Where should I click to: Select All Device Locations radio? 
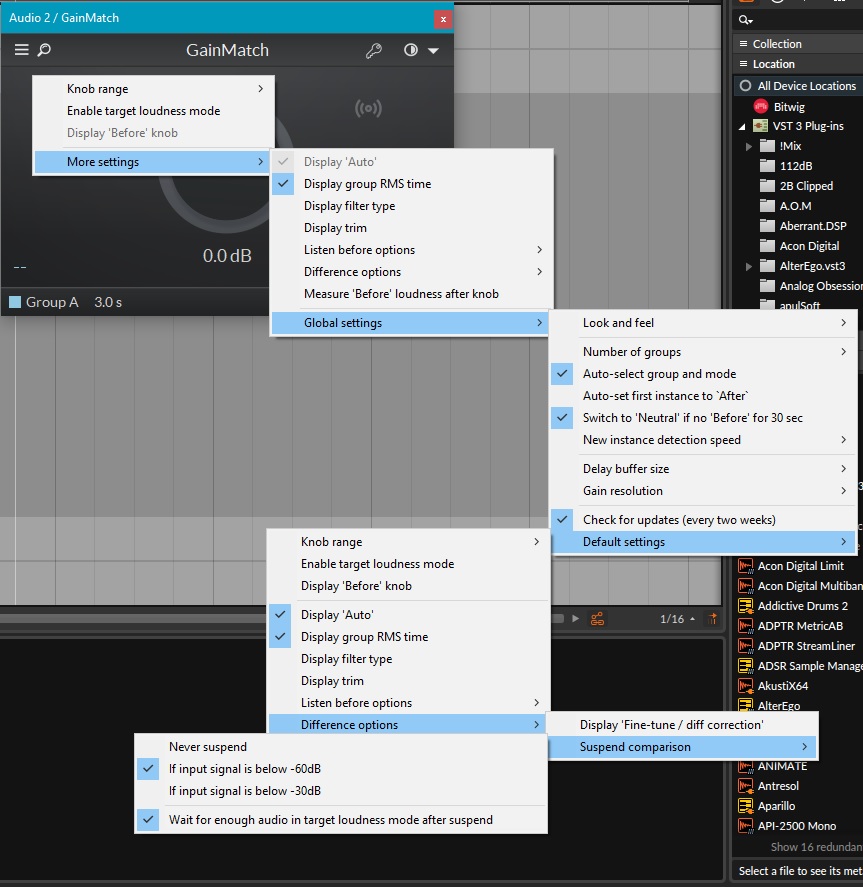(745, 85)
